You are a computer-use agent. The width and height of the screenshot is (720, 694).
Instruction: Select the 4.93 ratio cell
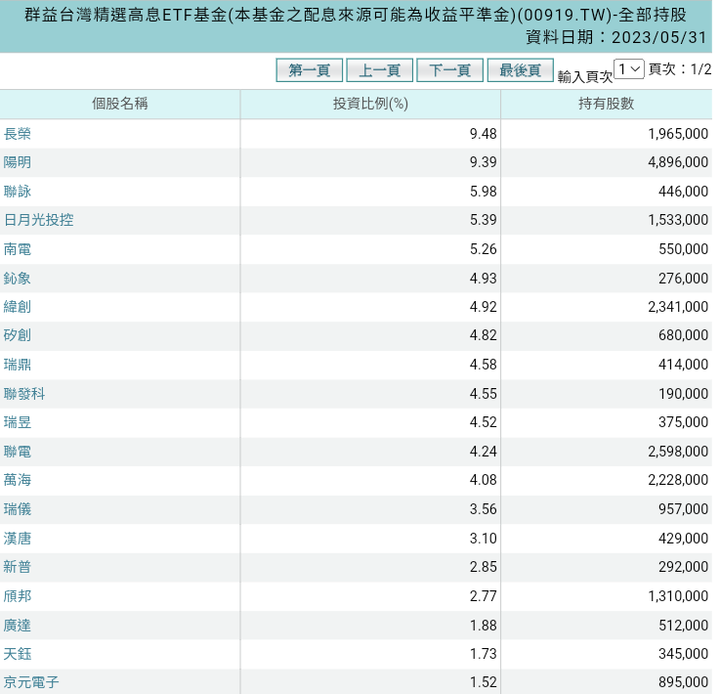(483, 278)
